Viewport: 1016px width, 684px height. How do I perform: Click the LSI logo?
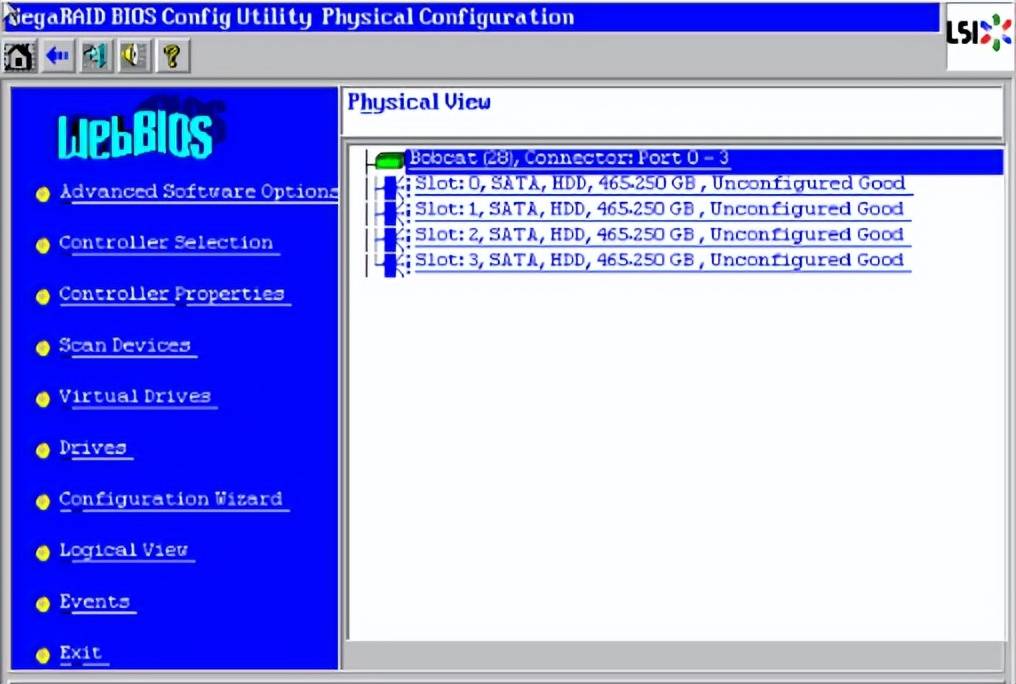coord(979,33)
